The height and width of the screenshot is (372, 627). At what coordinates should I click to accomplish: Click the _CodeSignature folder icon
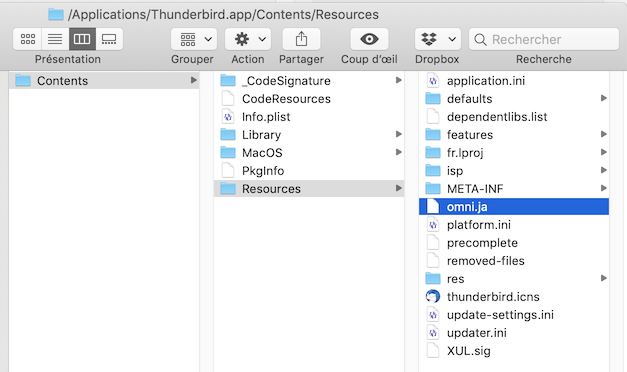click(x=228, y=80)
